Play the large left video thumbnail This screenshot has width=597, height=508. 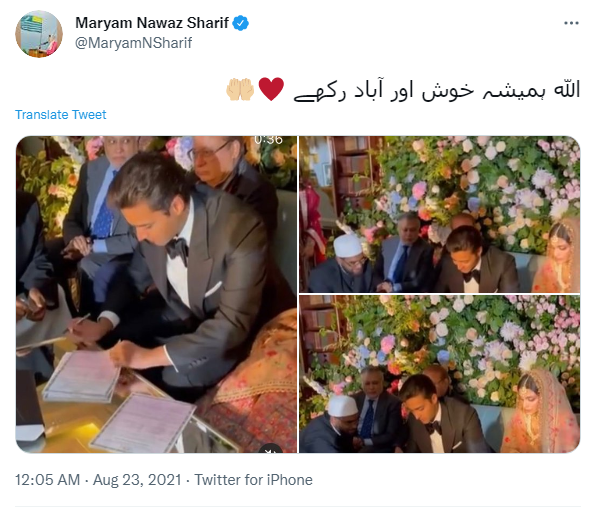pyautogui.click(x=156, y=294)
